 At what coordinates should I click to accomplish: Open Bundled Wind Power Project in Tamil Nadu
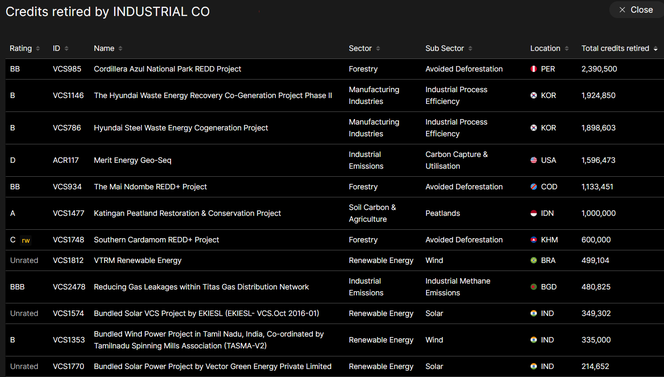[x=209, y=340]
